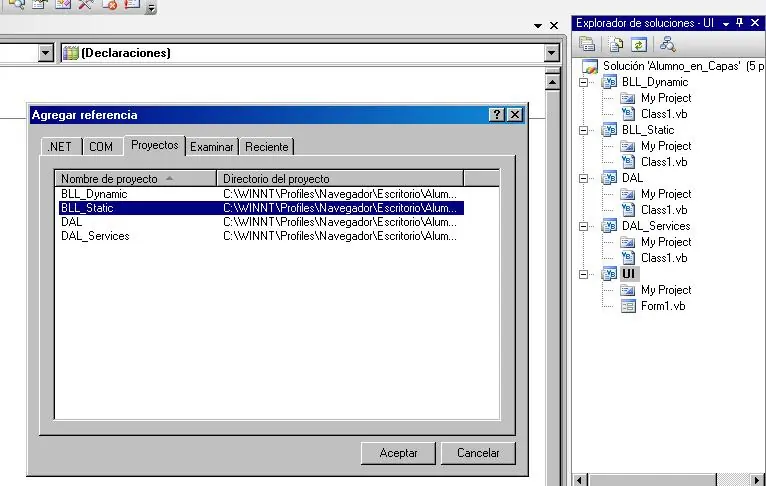Click solution explorer horizontal scrollbar left arrow
Screen dimensions: 766x486
coord(580,480)
